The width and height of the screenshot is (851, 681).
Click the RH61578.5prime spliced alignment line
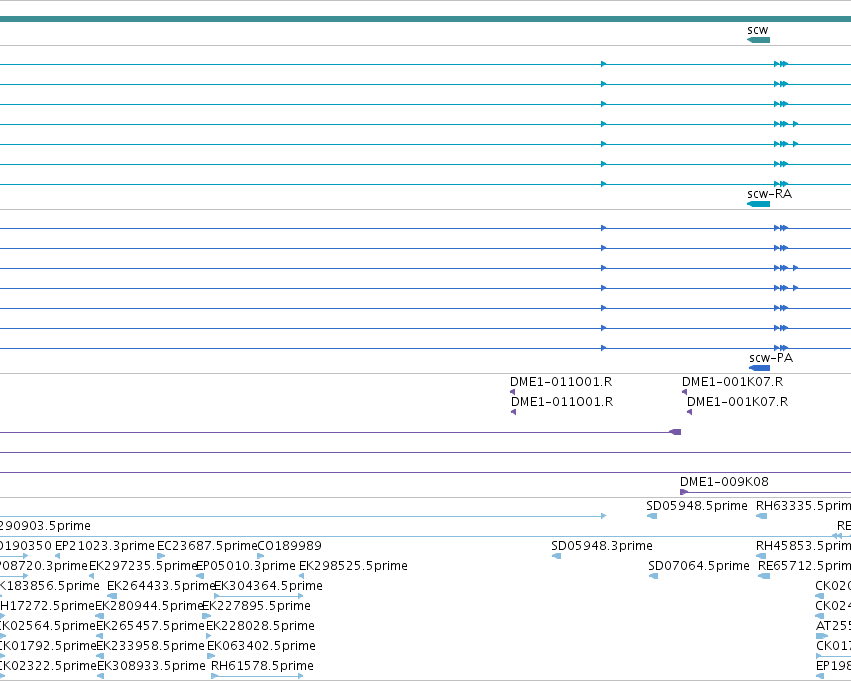[257, 676]
